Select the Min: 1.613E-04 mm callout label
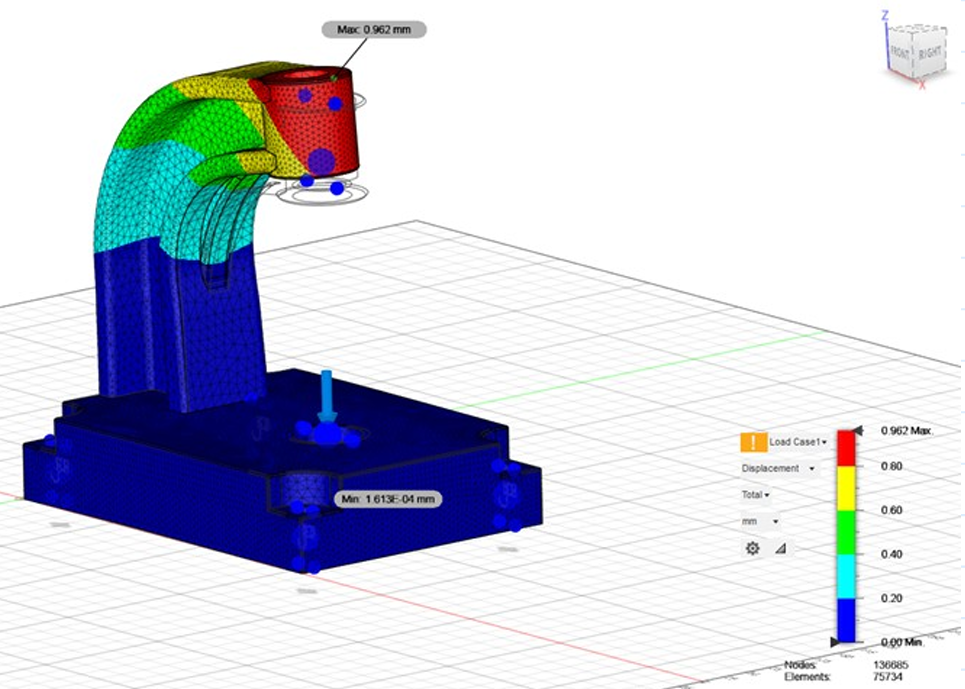Viewport: 965px width, 689px height. [386, 498]
